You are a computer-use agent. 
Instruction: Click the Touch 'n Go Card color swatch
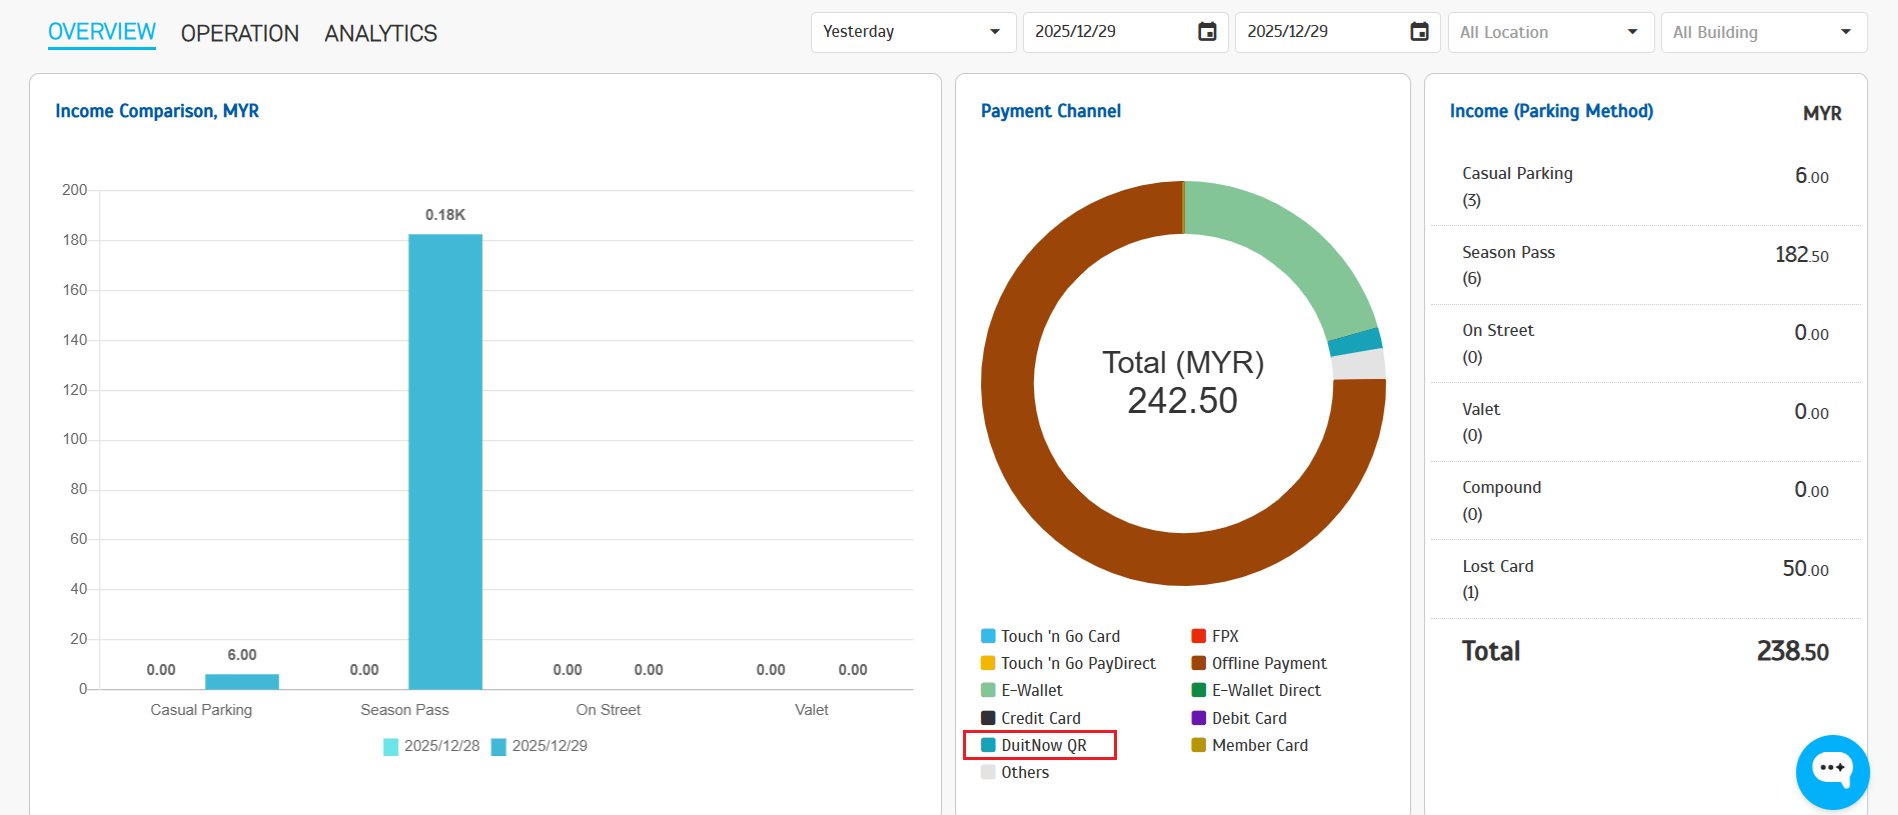click(988, 636)
